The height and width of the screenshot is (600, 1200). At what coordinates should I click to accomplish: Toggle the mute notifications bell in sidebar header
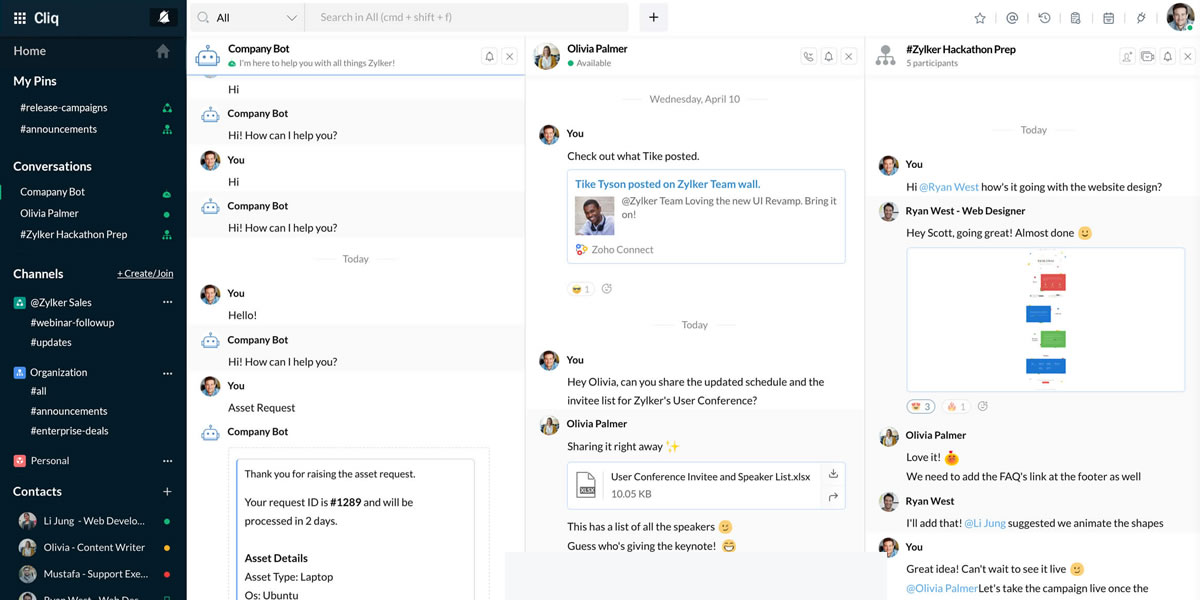[163, 17]
